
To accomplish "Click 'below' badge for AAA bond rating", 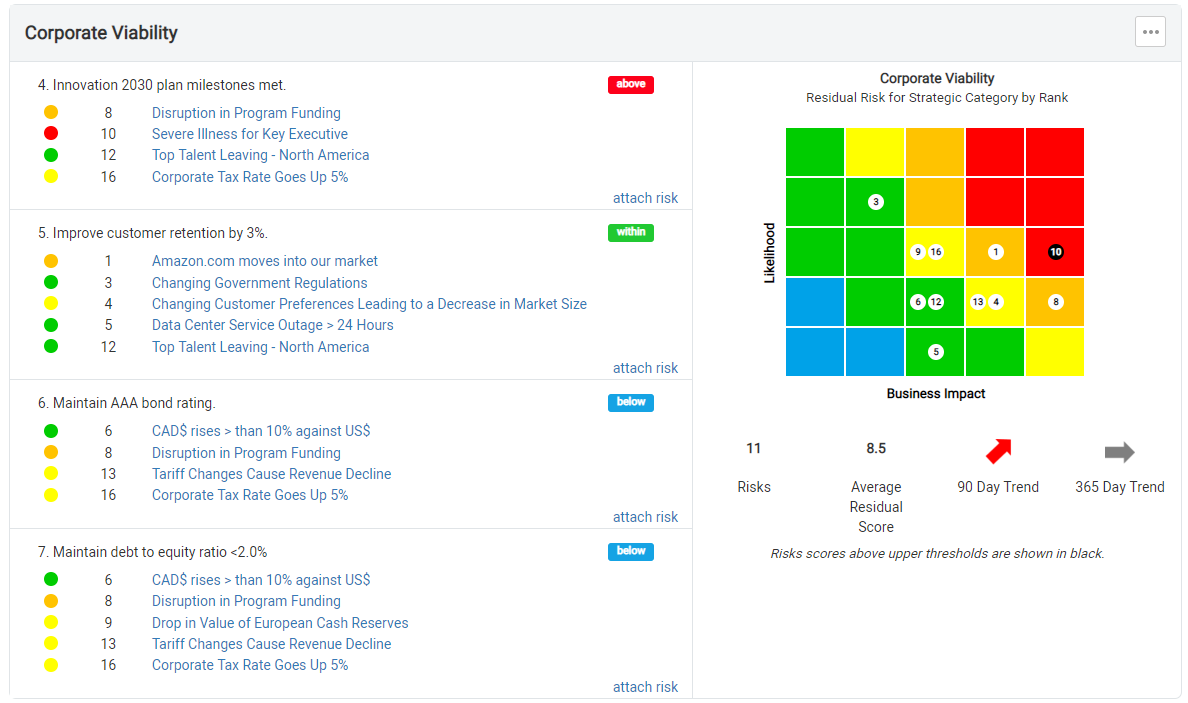I will 630,402.
